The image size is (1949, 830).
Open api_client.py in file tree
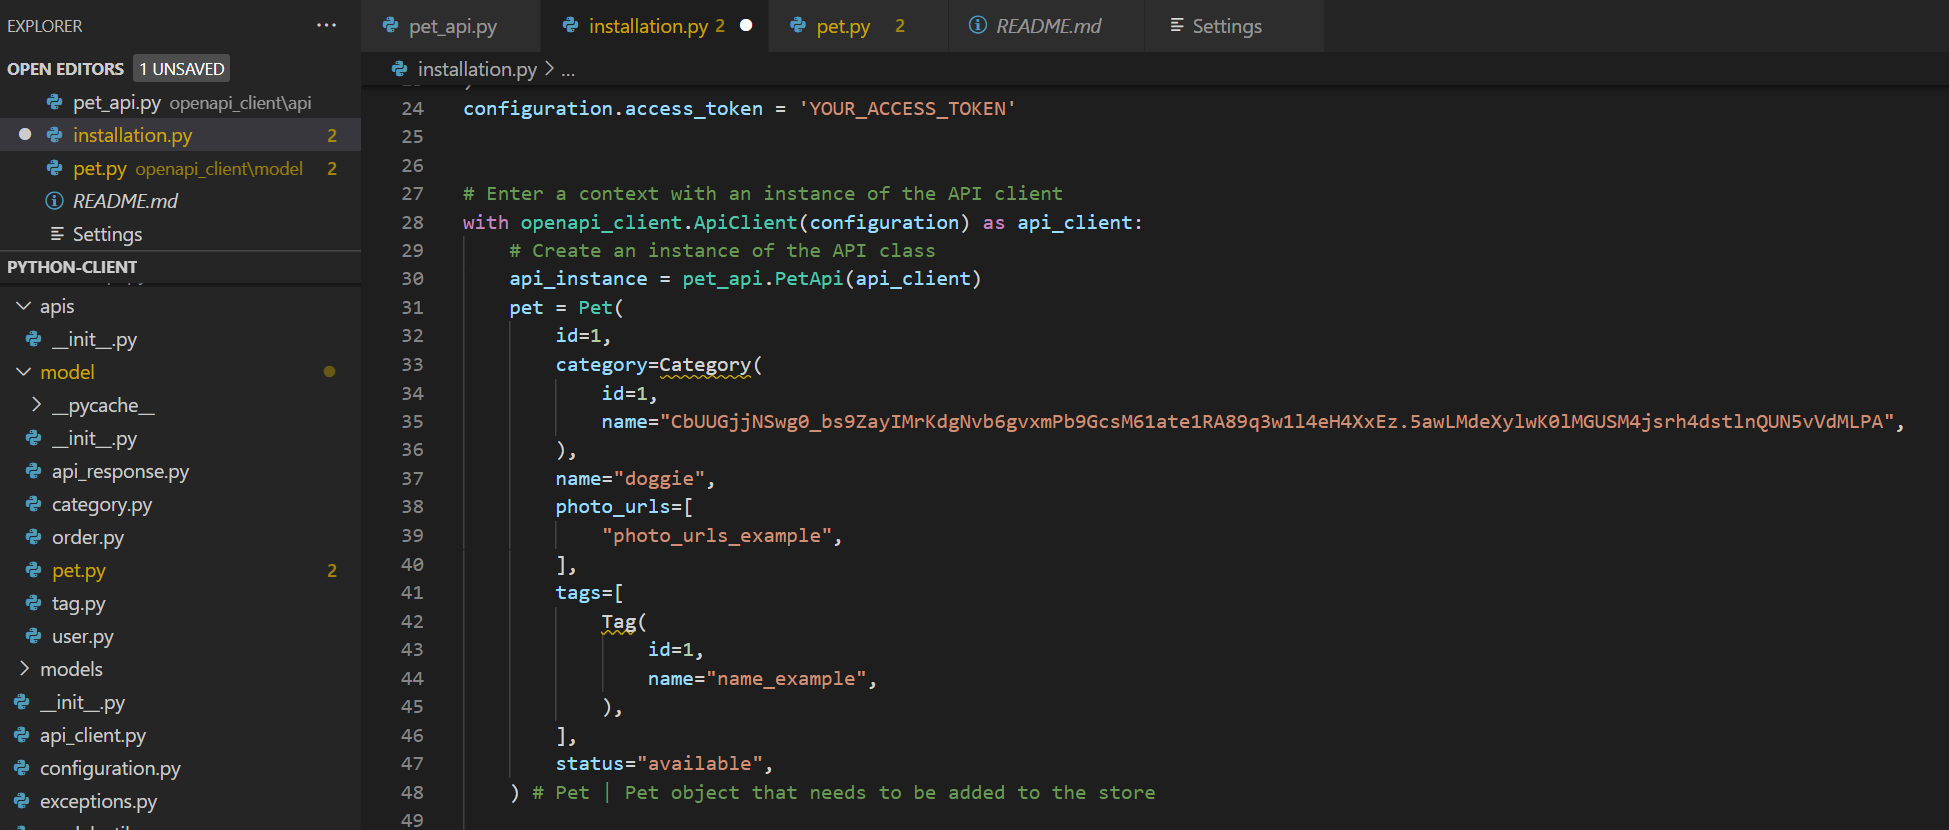tap(180, 735)
